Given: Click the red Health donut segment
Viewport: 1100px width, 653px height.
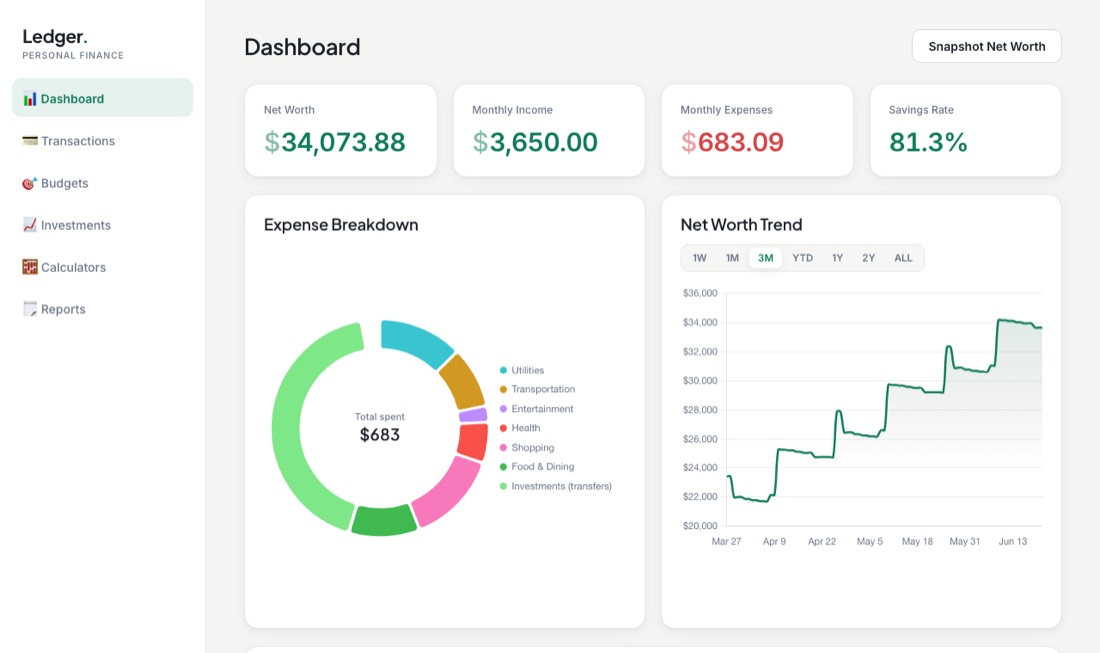Looking at the screenshot, I should tap(473, 441).
